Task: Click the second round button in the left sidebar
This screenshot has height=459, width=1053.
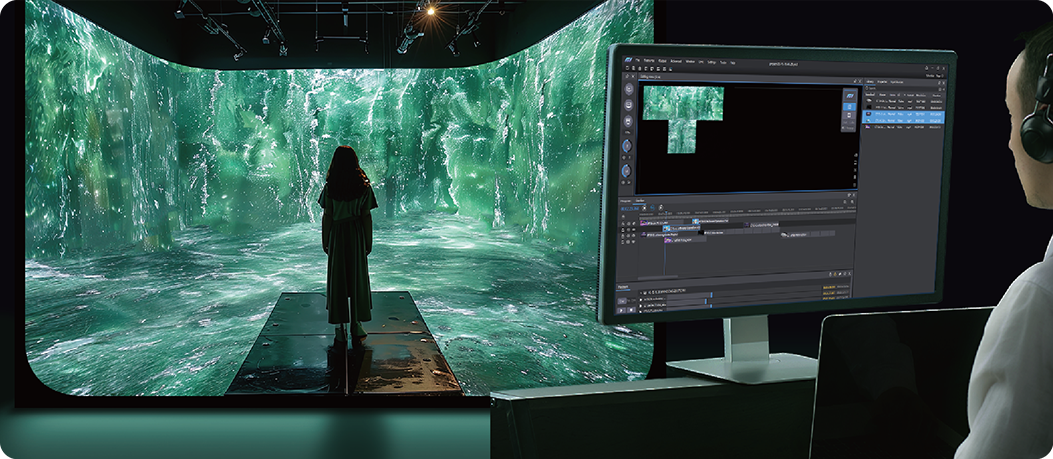Action: (x=629, y=106)
